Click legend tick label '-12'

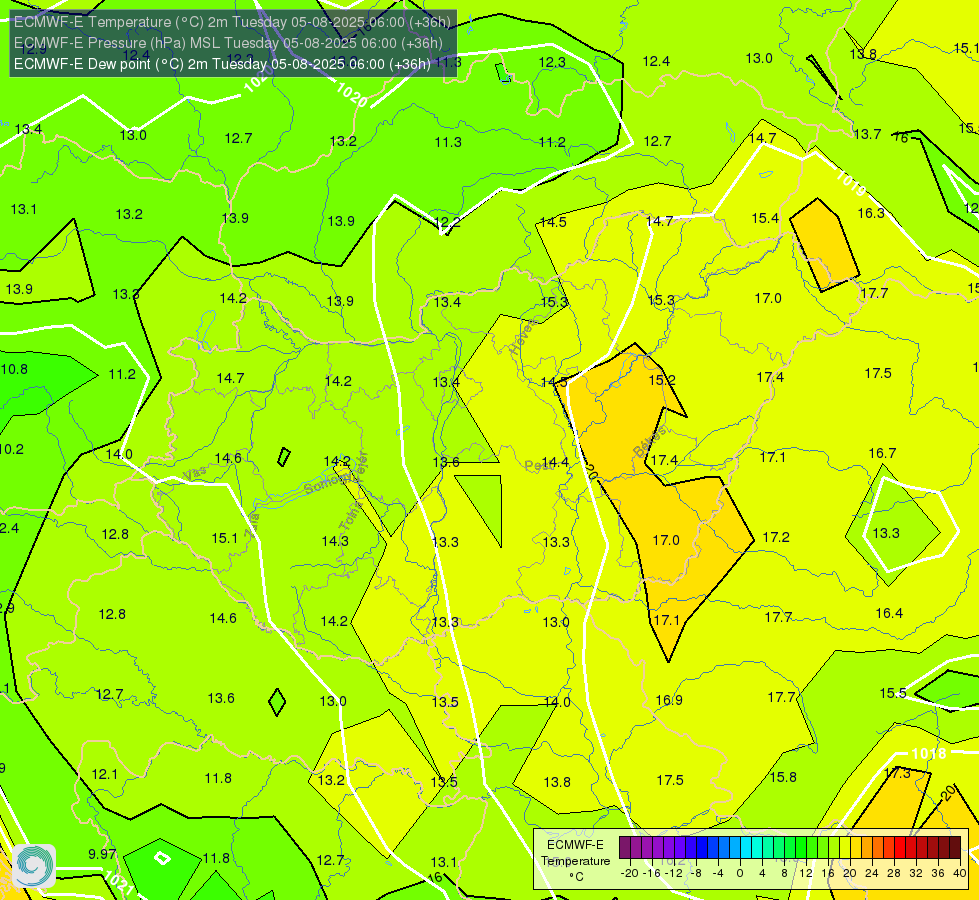click(x=672, y=873)
